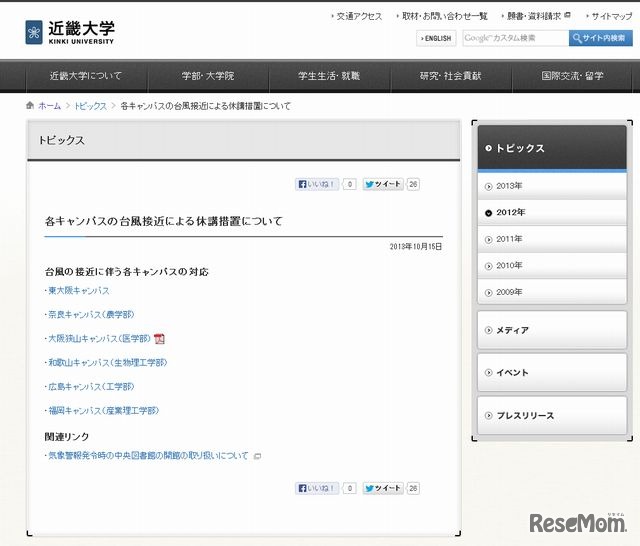Open 研究・社会貢献 menu
640x546 pixels.
pos(451,76)
